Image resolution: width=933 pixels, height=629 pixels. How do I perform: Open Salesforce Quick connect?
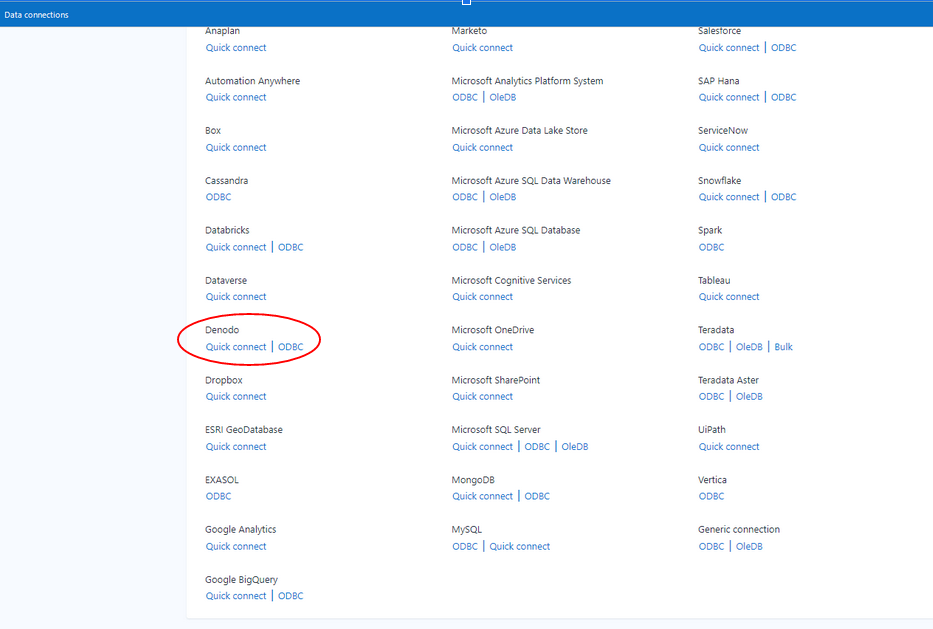click(729, 48)
